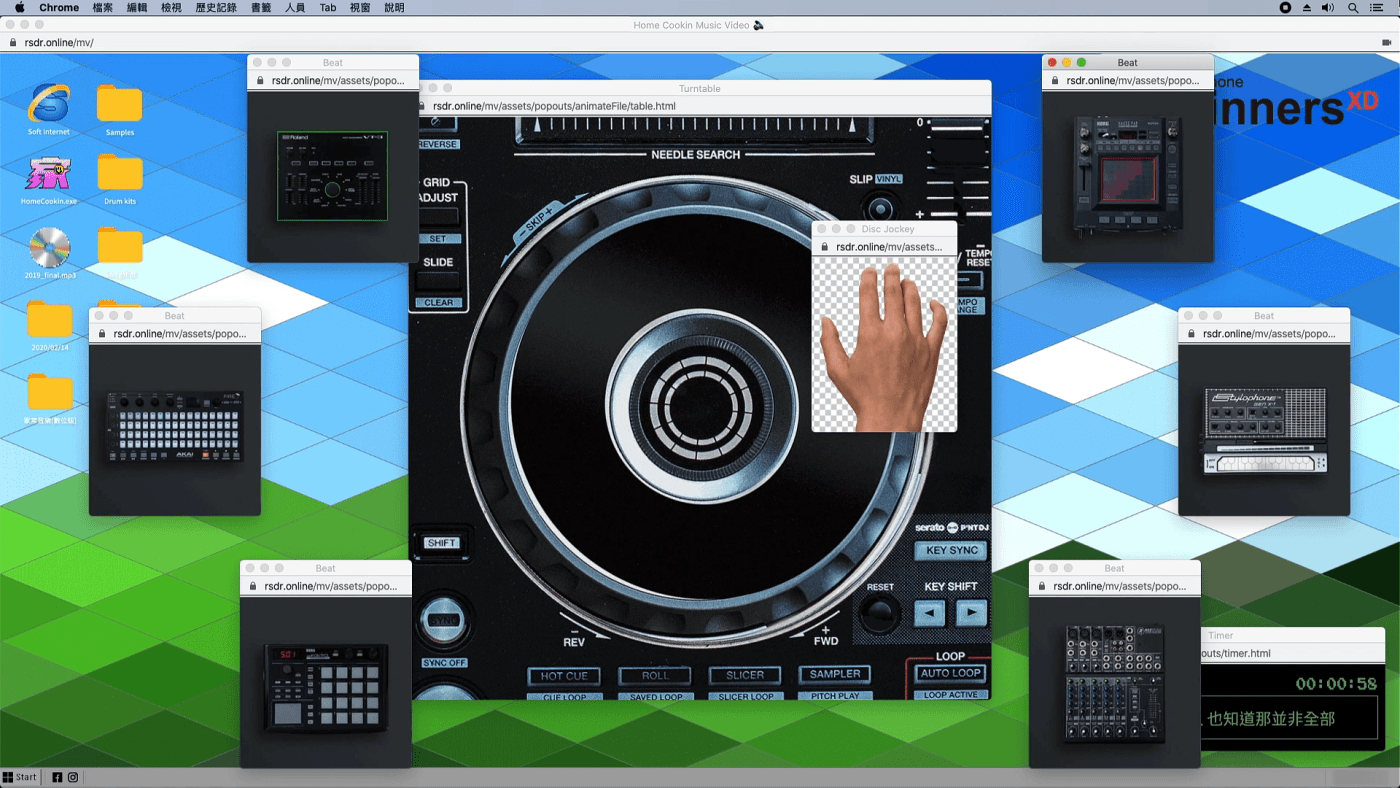Click the VINYL label next to SLIP
Viewport: 1400px width, 788px height.
[889, 179]
